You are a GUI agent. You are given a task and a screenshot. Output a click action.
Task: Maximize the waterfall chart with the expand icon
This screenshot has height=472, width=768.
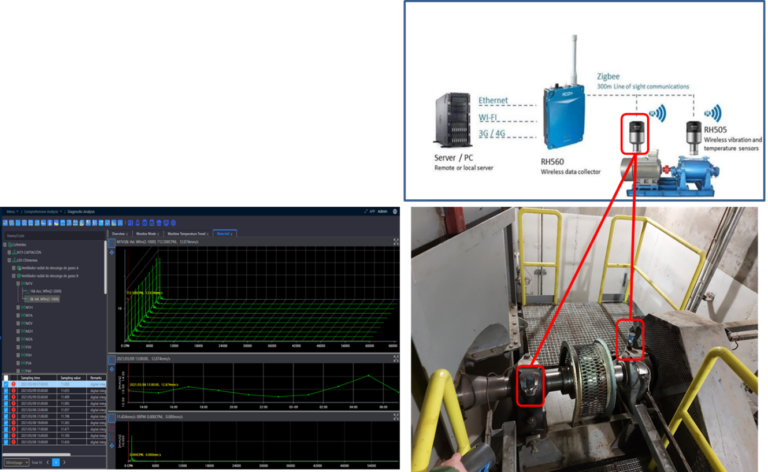(x=396, y=241)
